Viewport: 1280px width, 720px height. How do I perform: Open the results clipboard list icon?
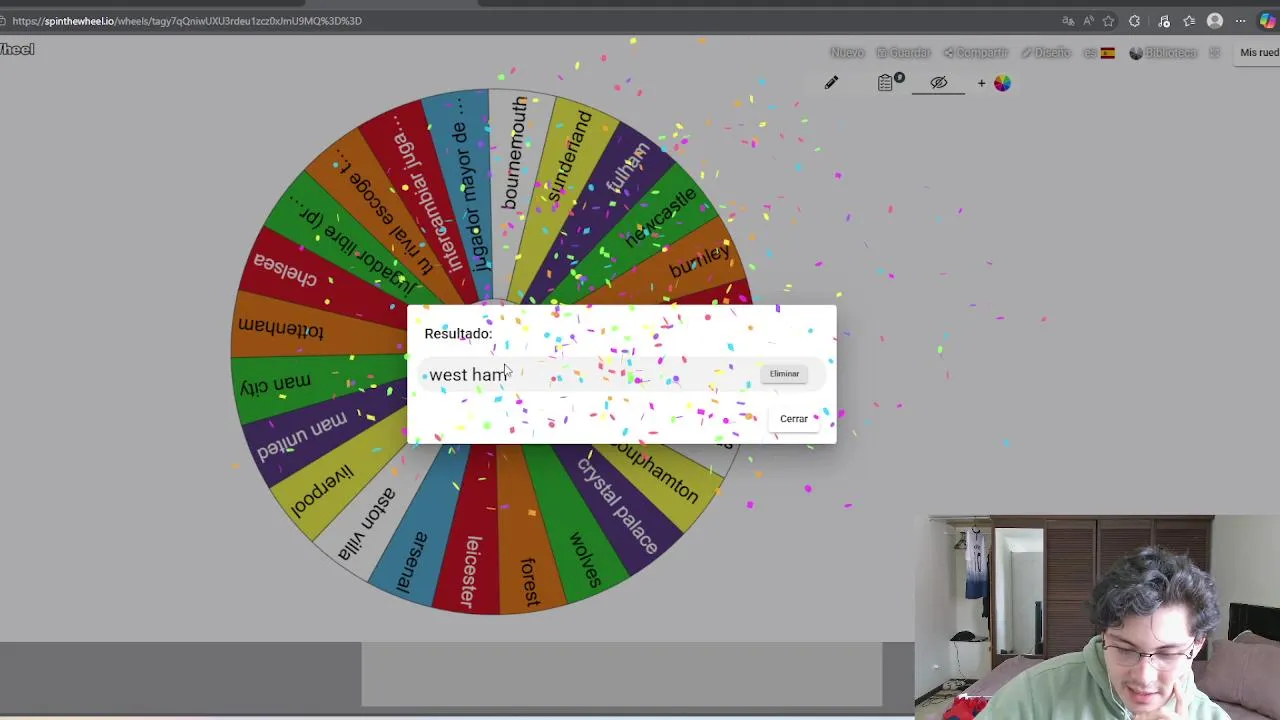(x=887, y=82)
